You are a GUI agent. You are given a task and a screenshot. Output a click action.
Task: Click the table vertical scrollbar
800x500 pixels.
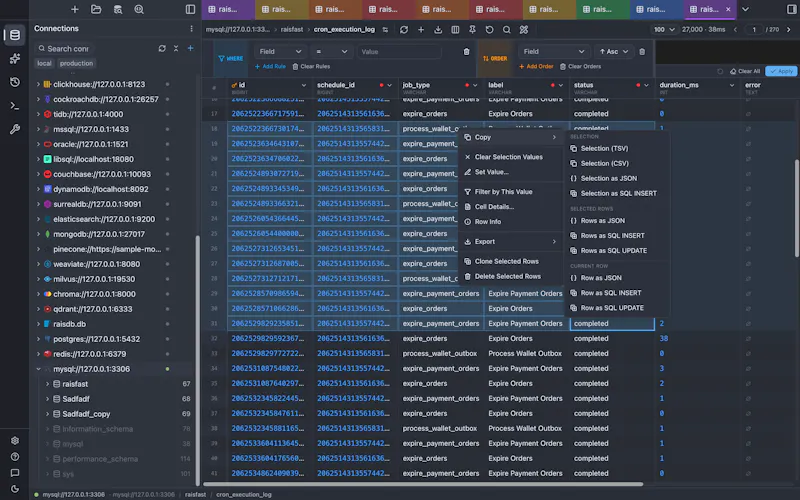796,208
